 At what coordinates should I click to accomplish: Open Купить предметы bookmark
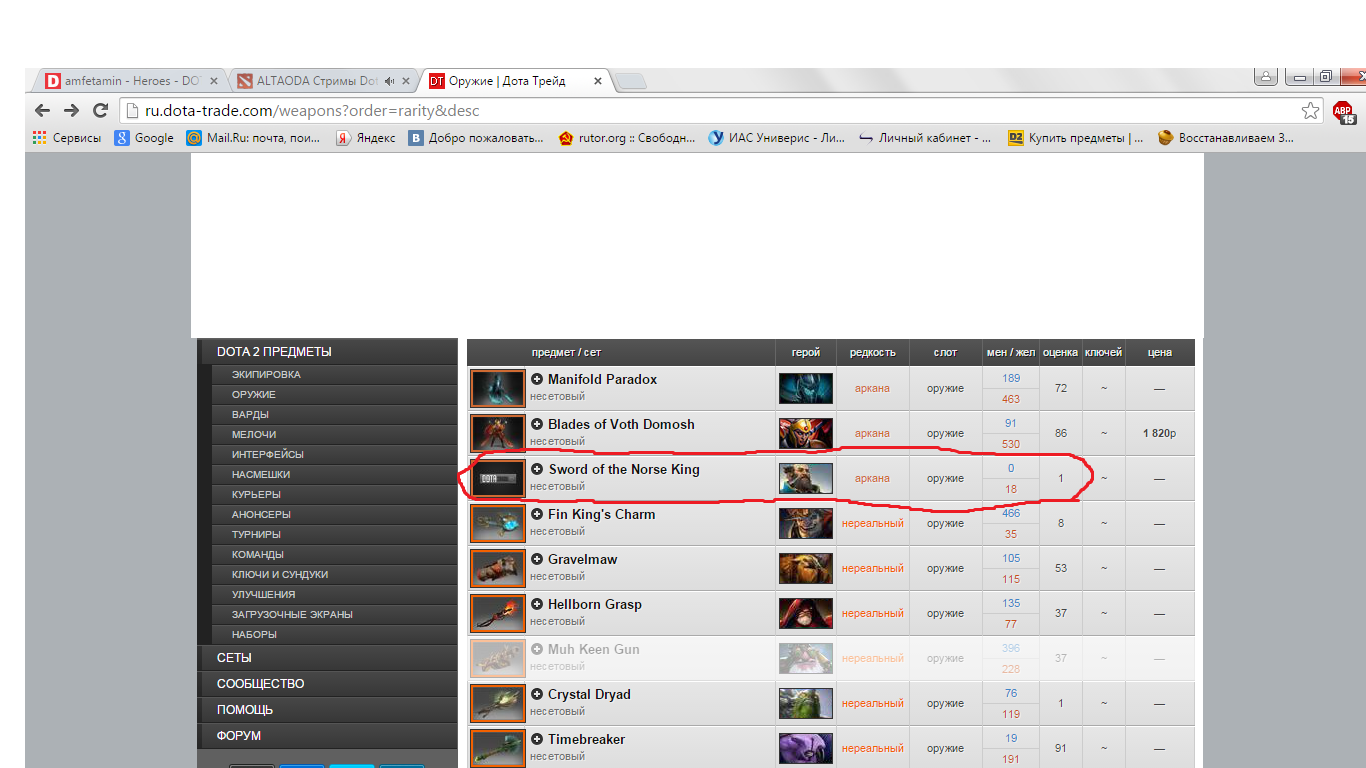(x=1076, y=138)
